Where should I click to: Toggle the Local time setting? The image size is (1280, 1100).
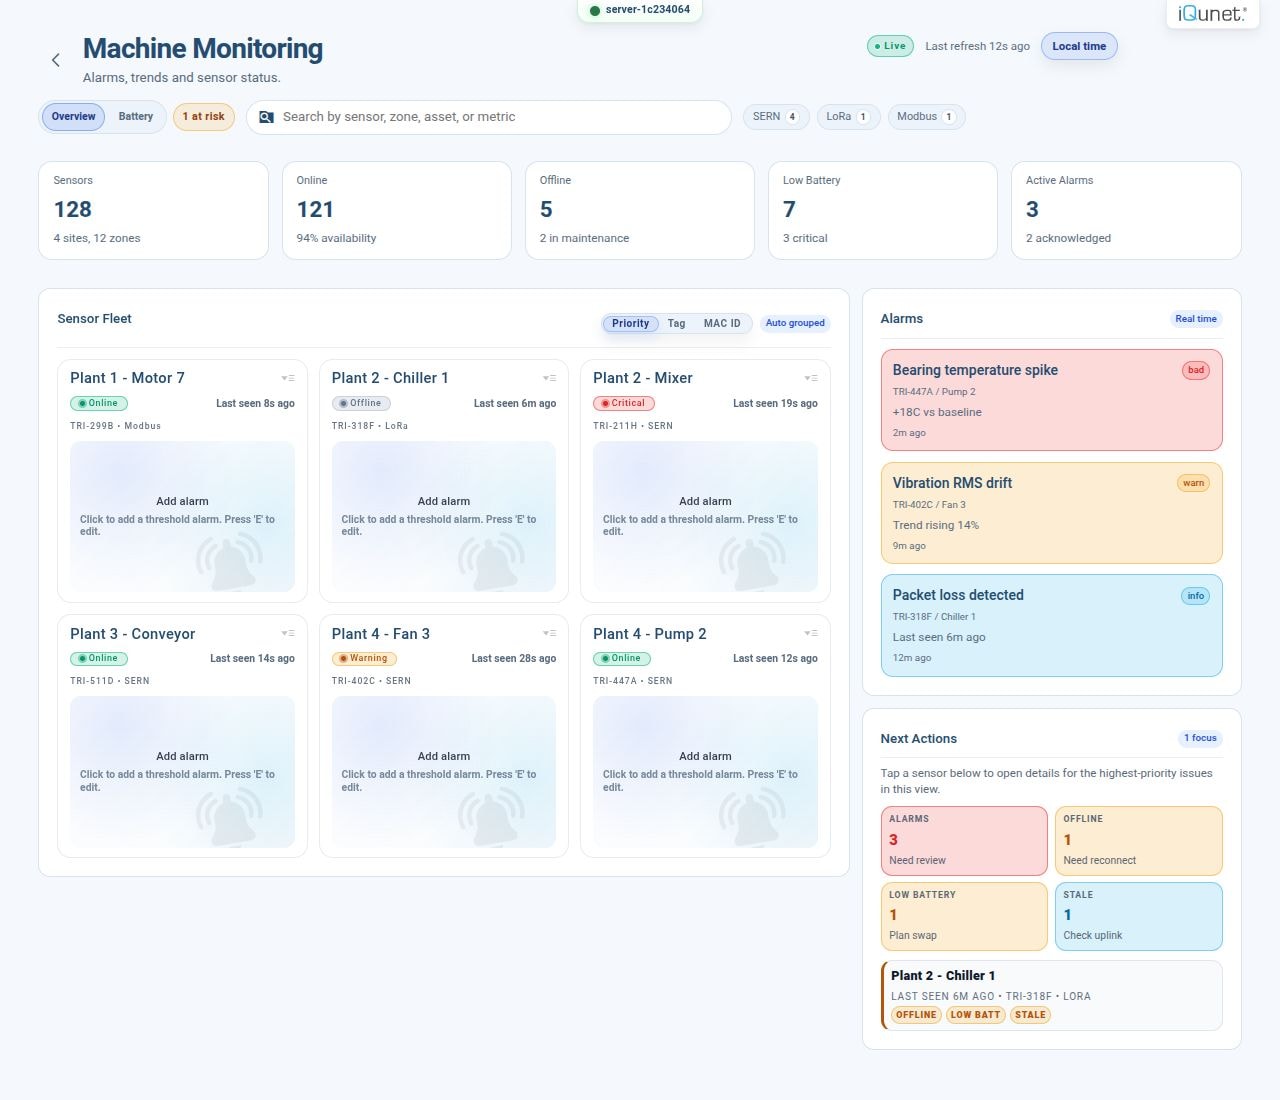[1079, 46]
